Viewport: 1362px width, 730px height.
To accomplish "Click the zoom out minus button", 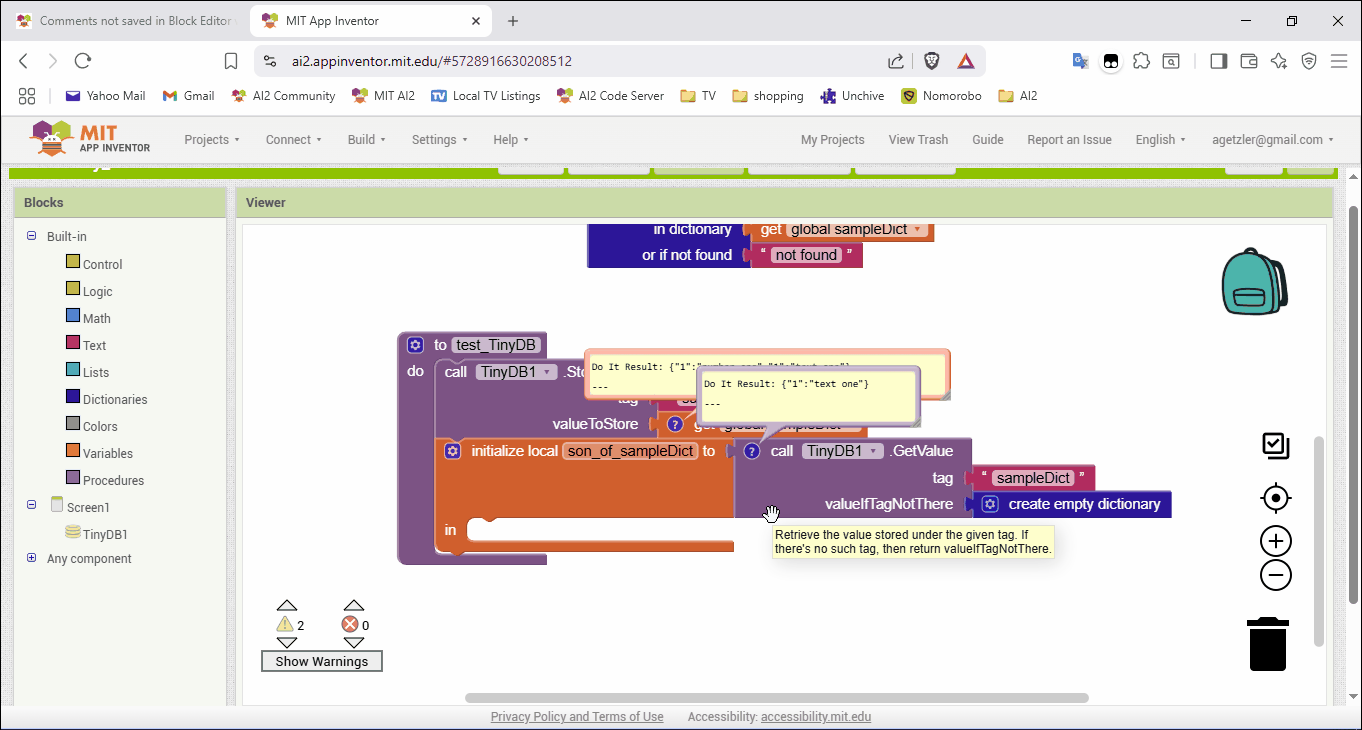I will (1275, 576).
